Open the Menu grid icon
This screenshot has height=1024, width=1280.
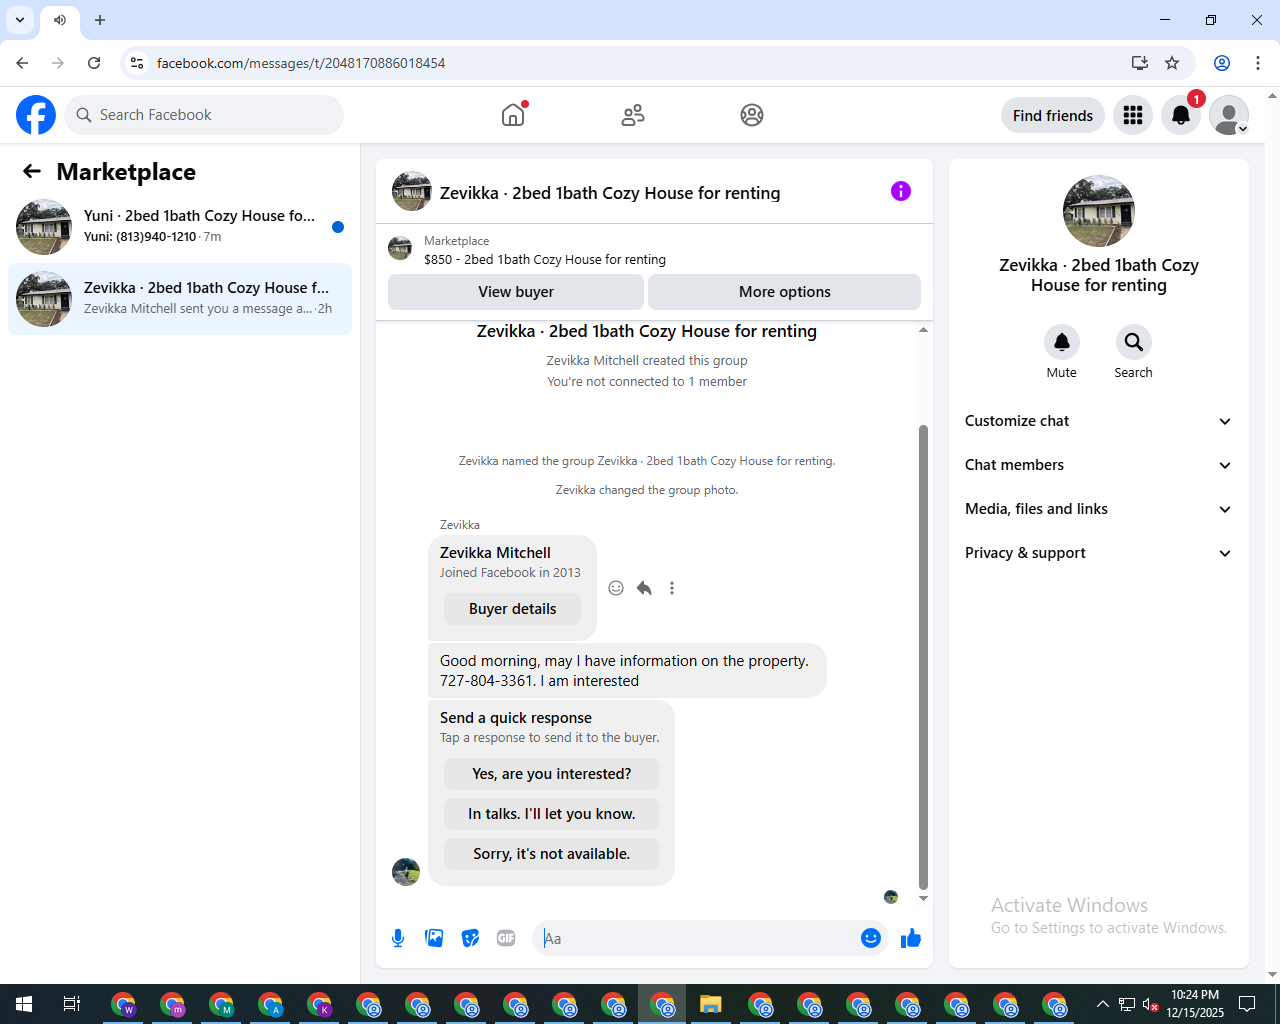tap(1133, 115)
